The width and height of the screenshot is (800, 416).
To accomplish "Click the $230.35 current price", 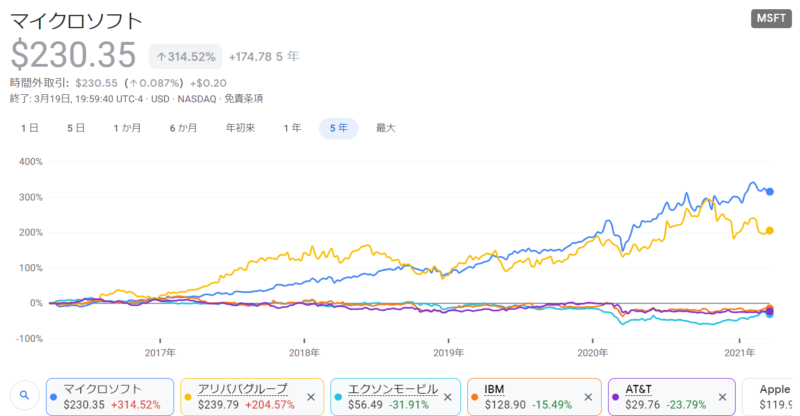I will (x=73, y=55).
